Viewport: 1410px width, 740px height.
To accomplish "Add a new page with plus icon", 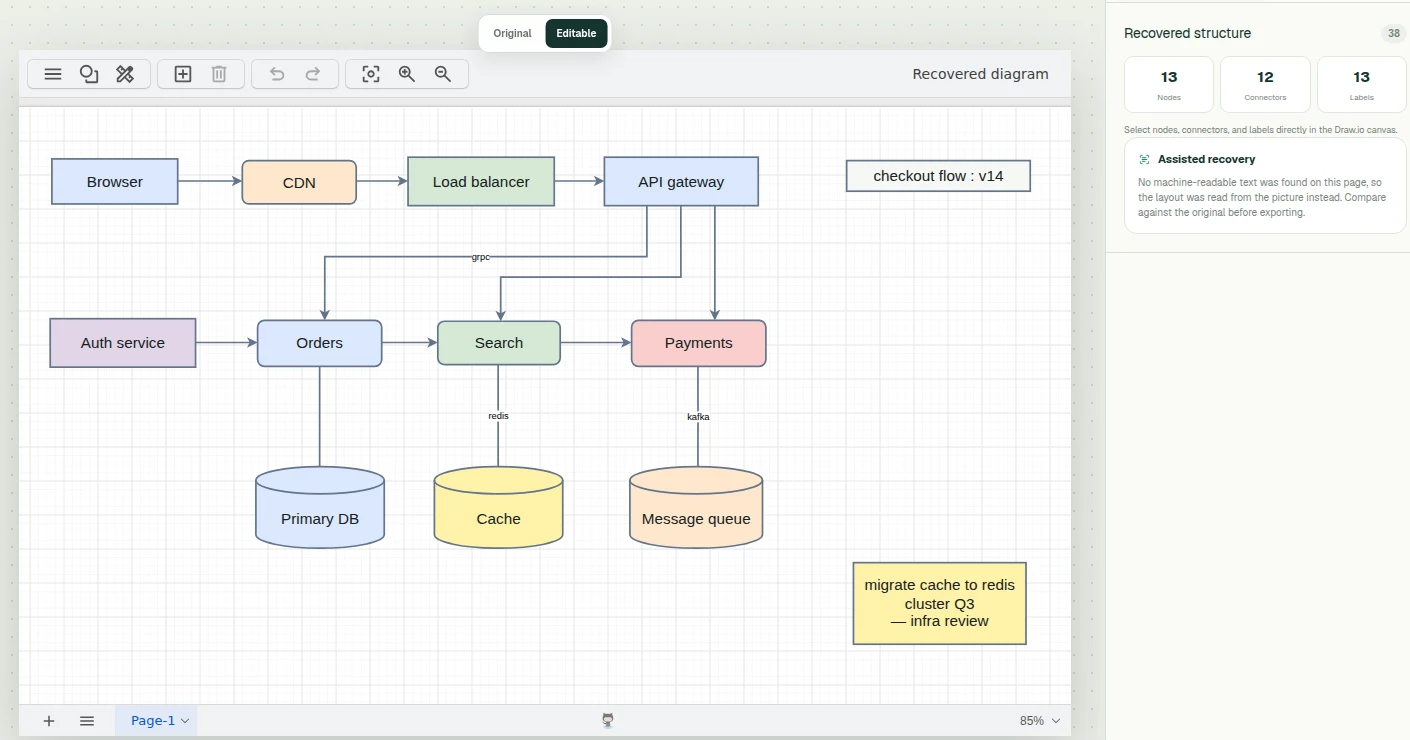I will pos(49,721).
